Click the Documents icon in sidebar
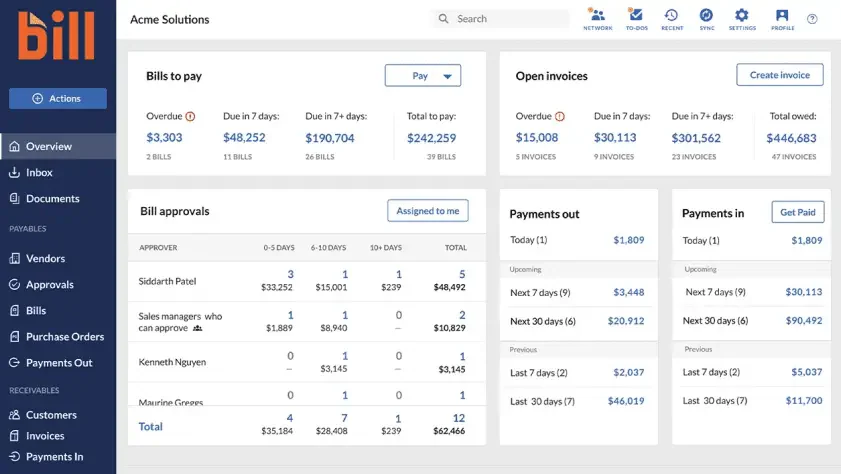 pyautogui.click(x=14, y=198)
